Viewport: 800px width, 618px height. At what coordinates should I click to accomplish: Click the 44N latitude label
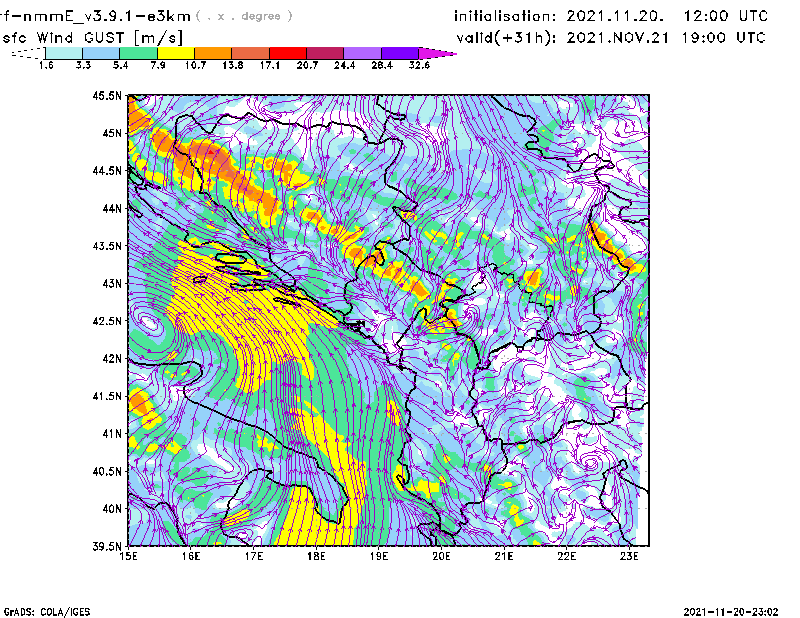112,208
